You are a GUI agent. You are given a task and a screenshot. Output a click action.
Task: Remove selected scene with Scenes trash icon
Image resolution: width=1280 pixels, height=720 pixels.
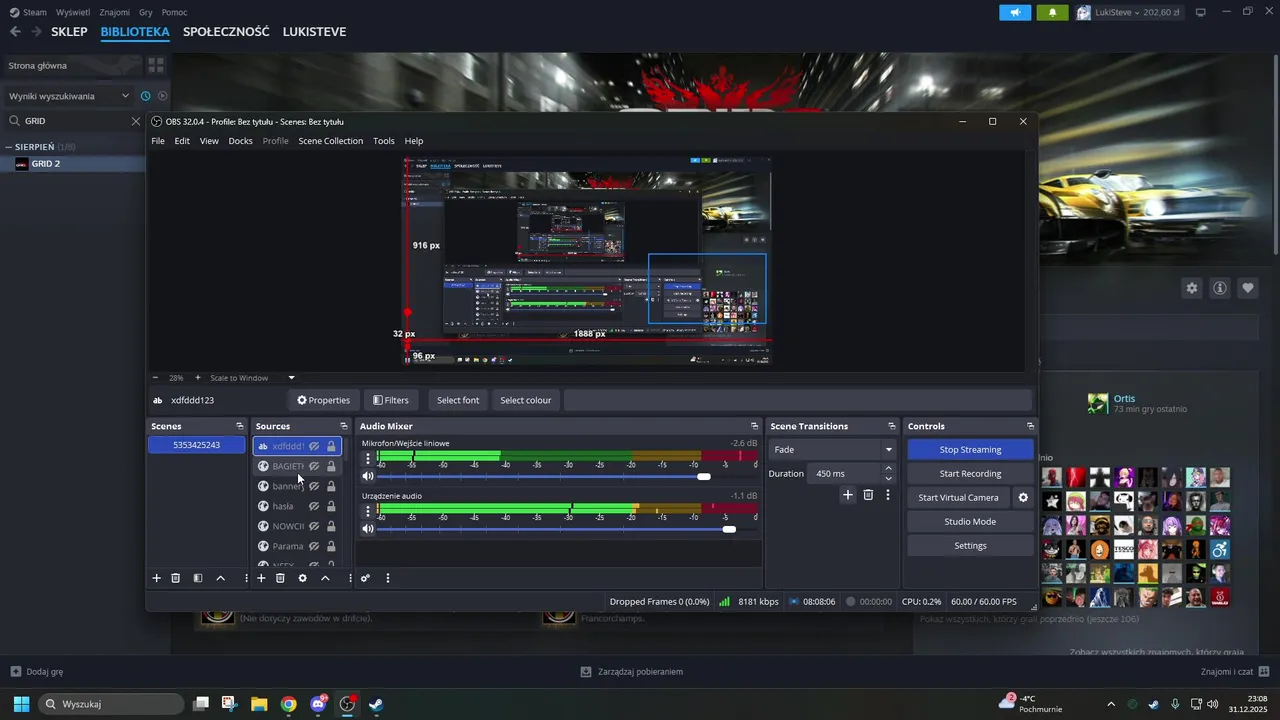point(176,578)
